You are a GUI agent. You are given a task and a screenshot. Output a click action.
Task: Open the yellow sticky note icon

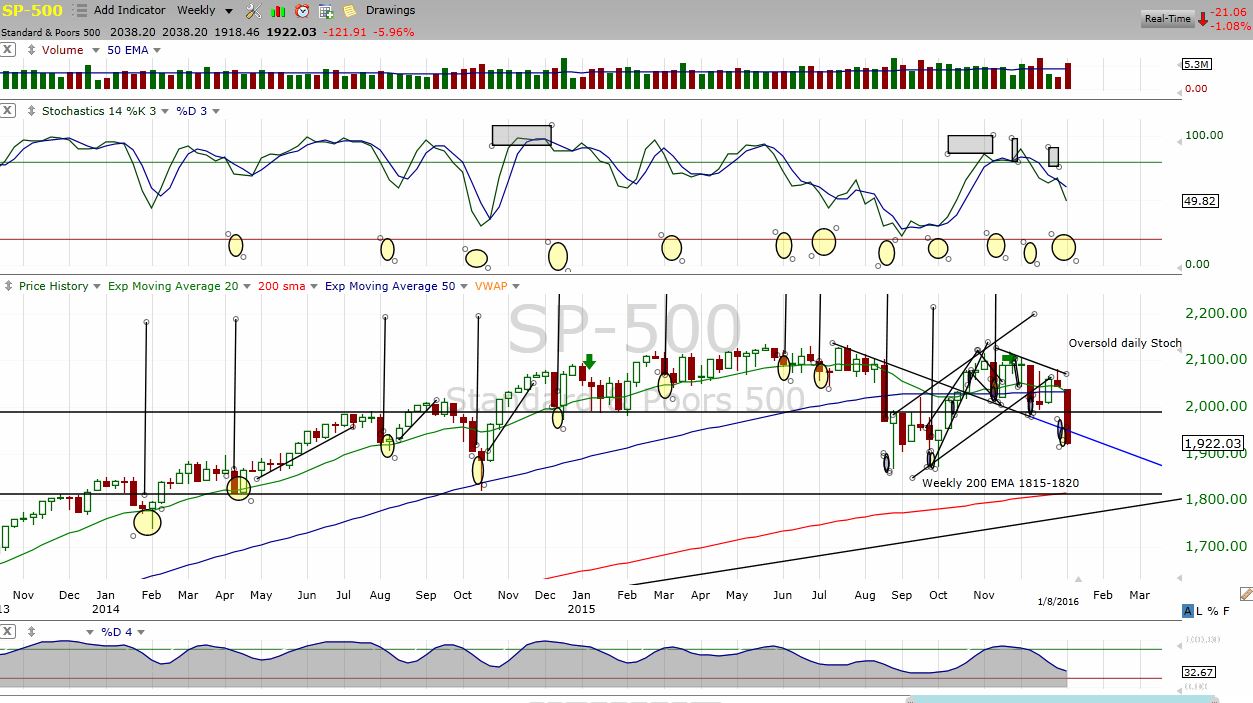349,11
